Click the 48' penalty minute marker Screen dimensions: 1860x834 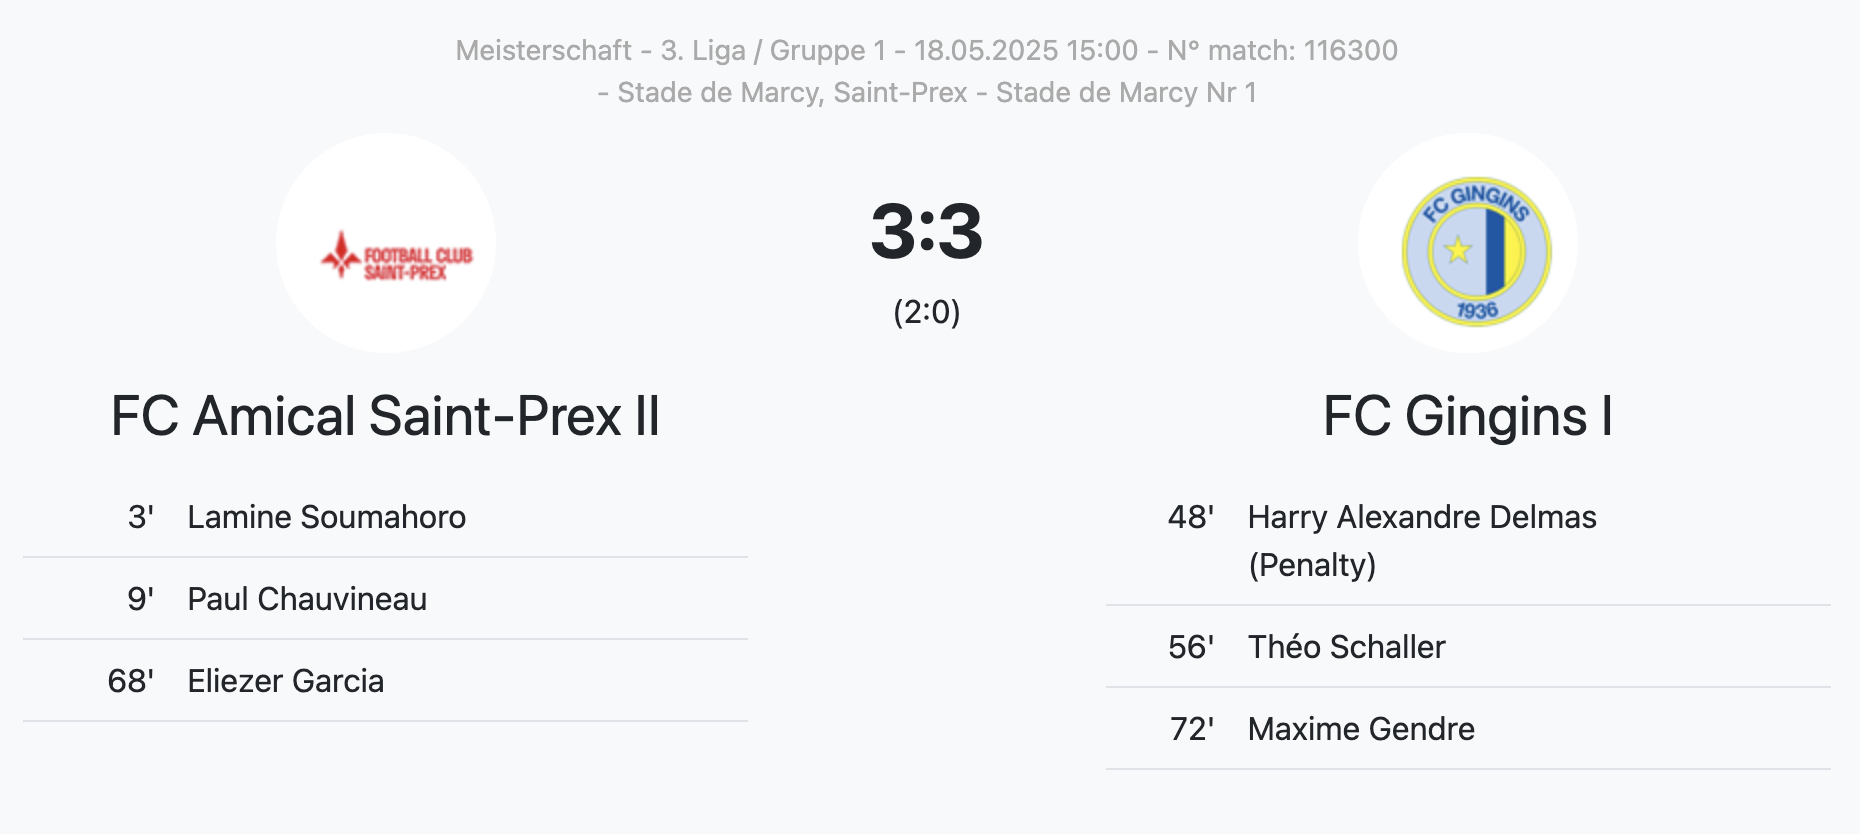(x=1191, y=517)
